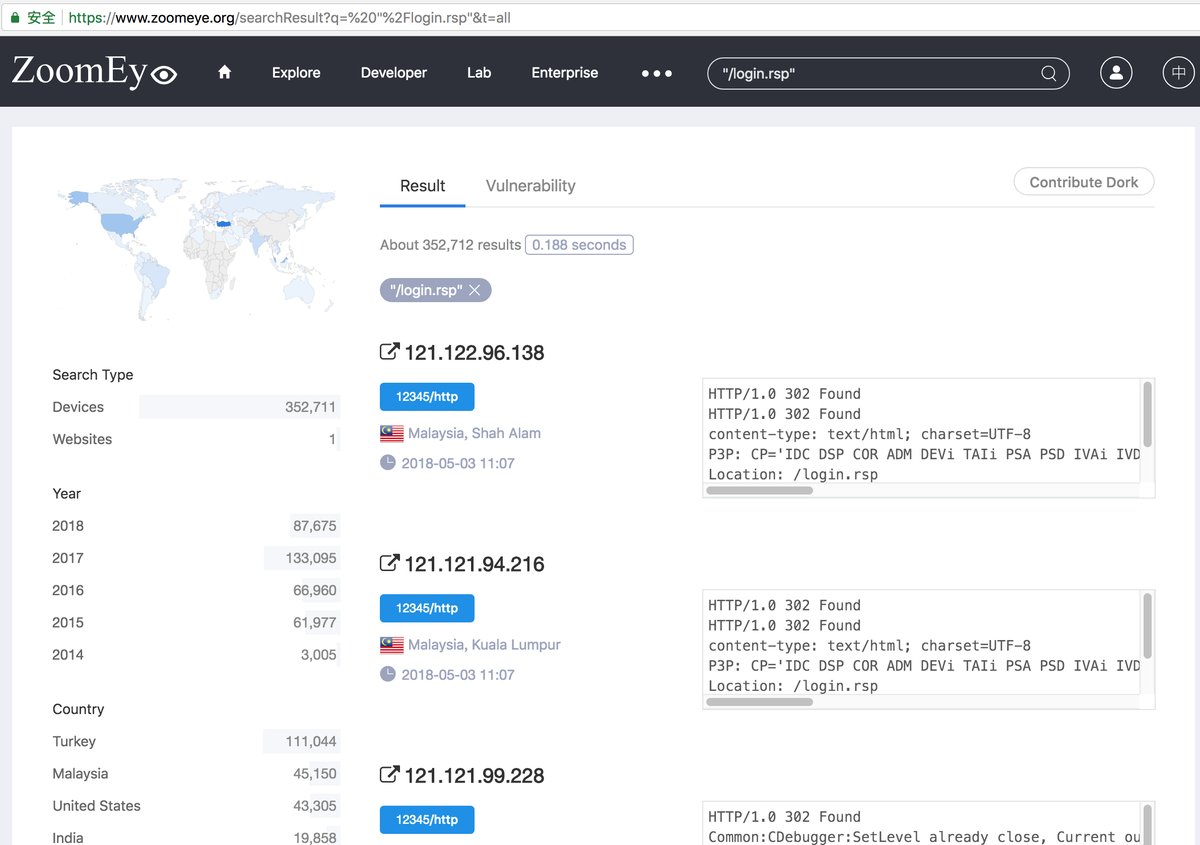Click Malaysia flag next to Shah Alam

point(391,434)
